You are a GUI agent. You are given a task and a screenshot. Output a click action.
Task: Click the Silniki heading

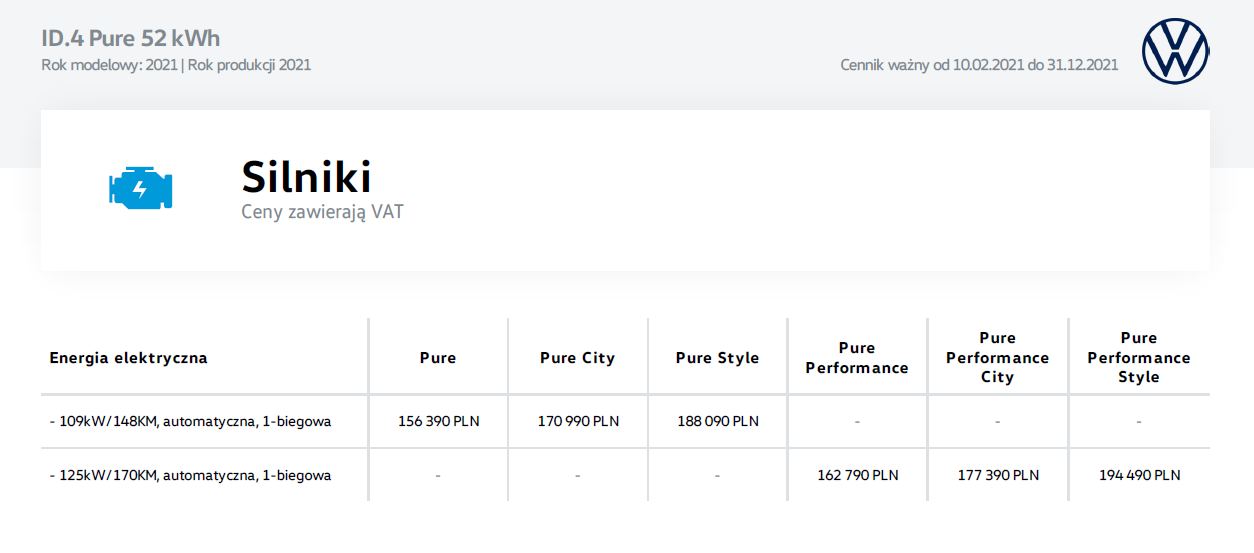(306, 177)
